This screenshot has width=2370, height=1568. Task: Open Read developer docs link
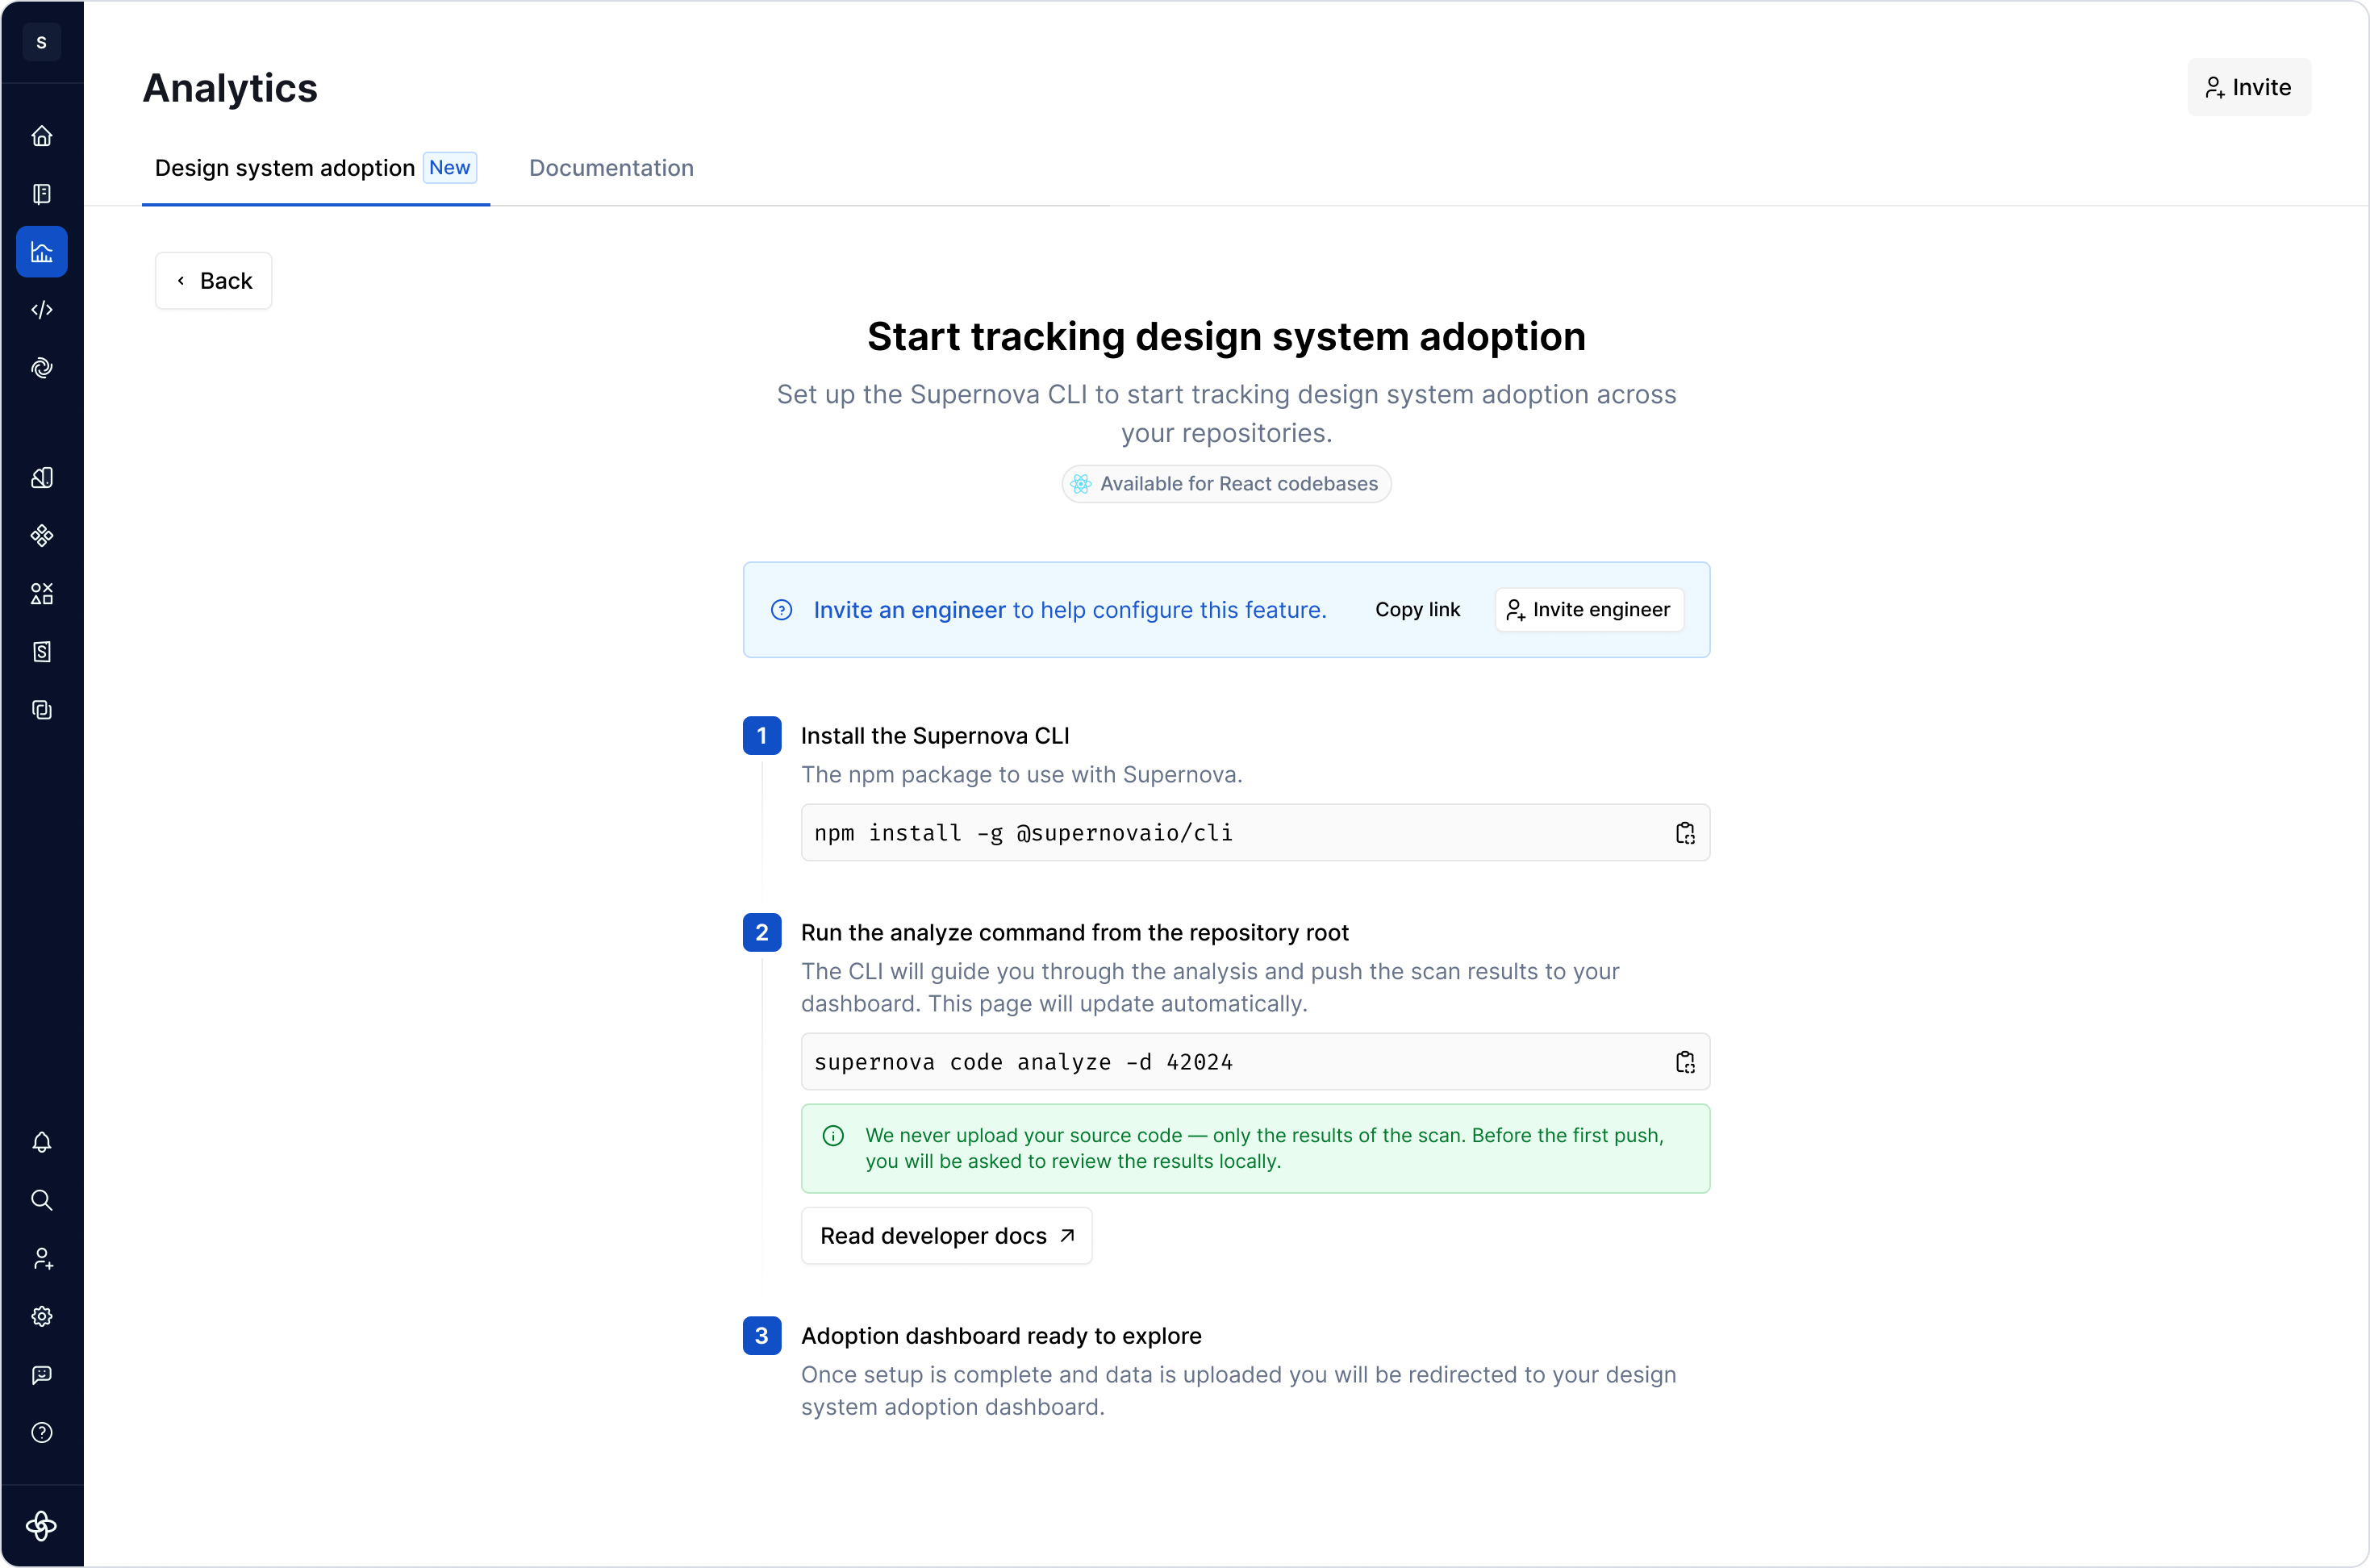click(947, 1236)
